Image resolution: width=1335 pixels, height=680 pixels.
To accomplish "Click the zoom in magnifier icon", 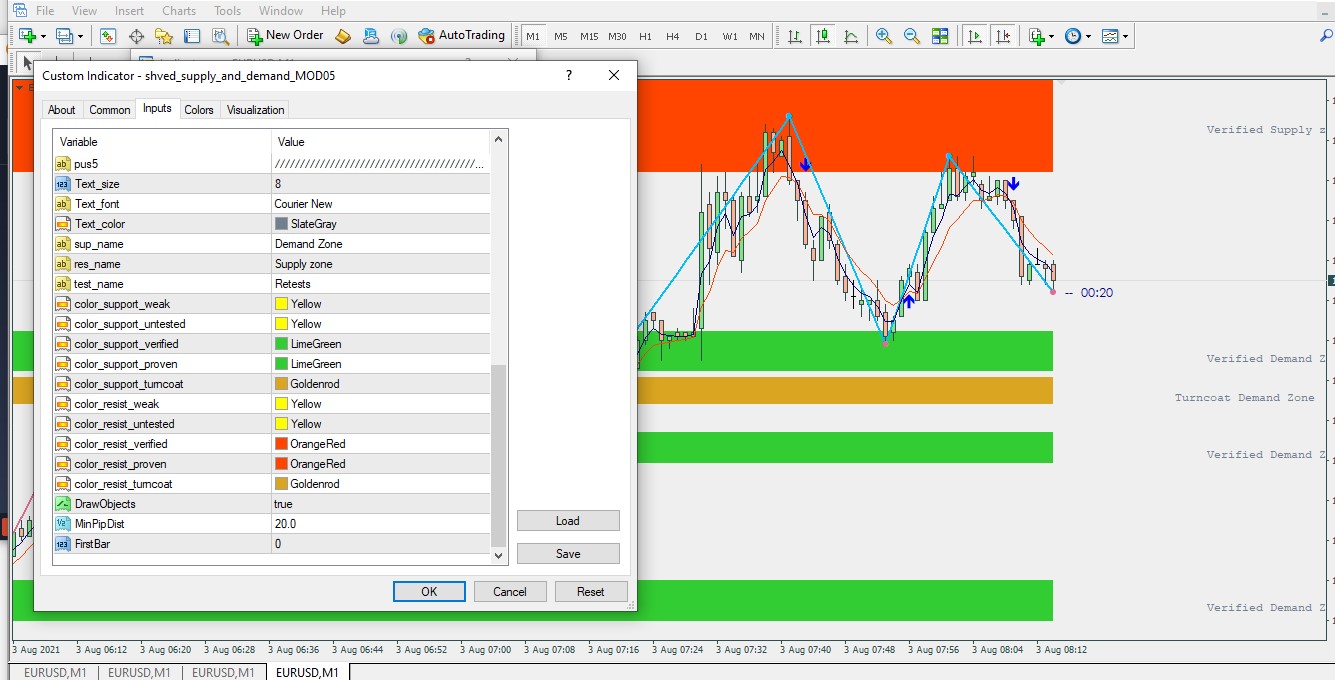I will tap(884, 36).
